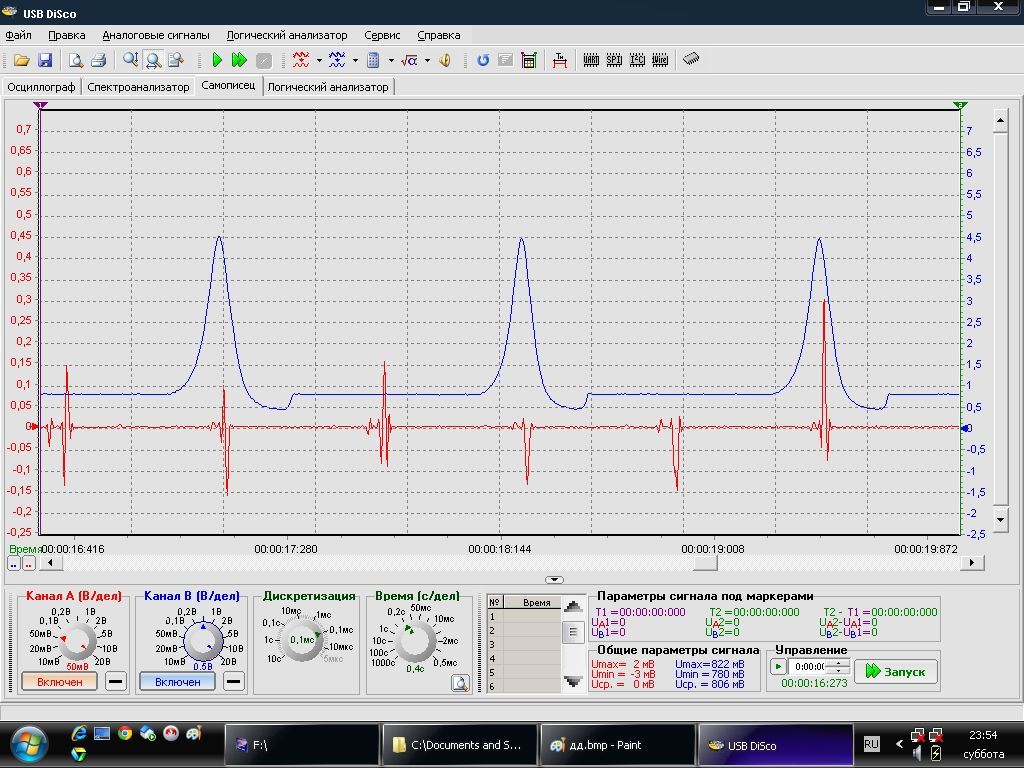Click the square-root math icon
Viewport: 1024px width, 768px height.
tap(409, 60)
